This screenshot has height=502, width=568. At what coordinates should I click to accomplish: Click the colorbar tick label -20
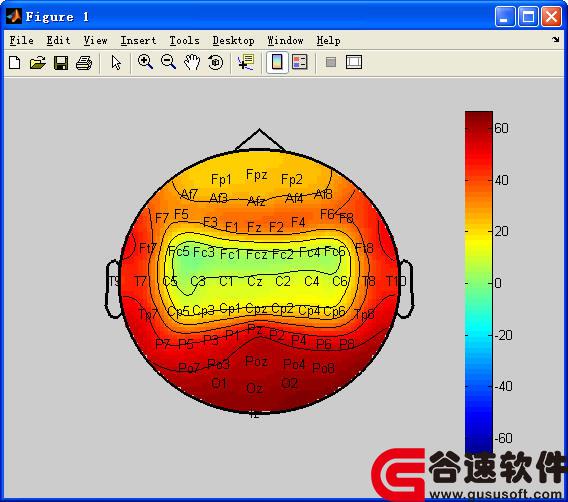(x=504, y=335)
